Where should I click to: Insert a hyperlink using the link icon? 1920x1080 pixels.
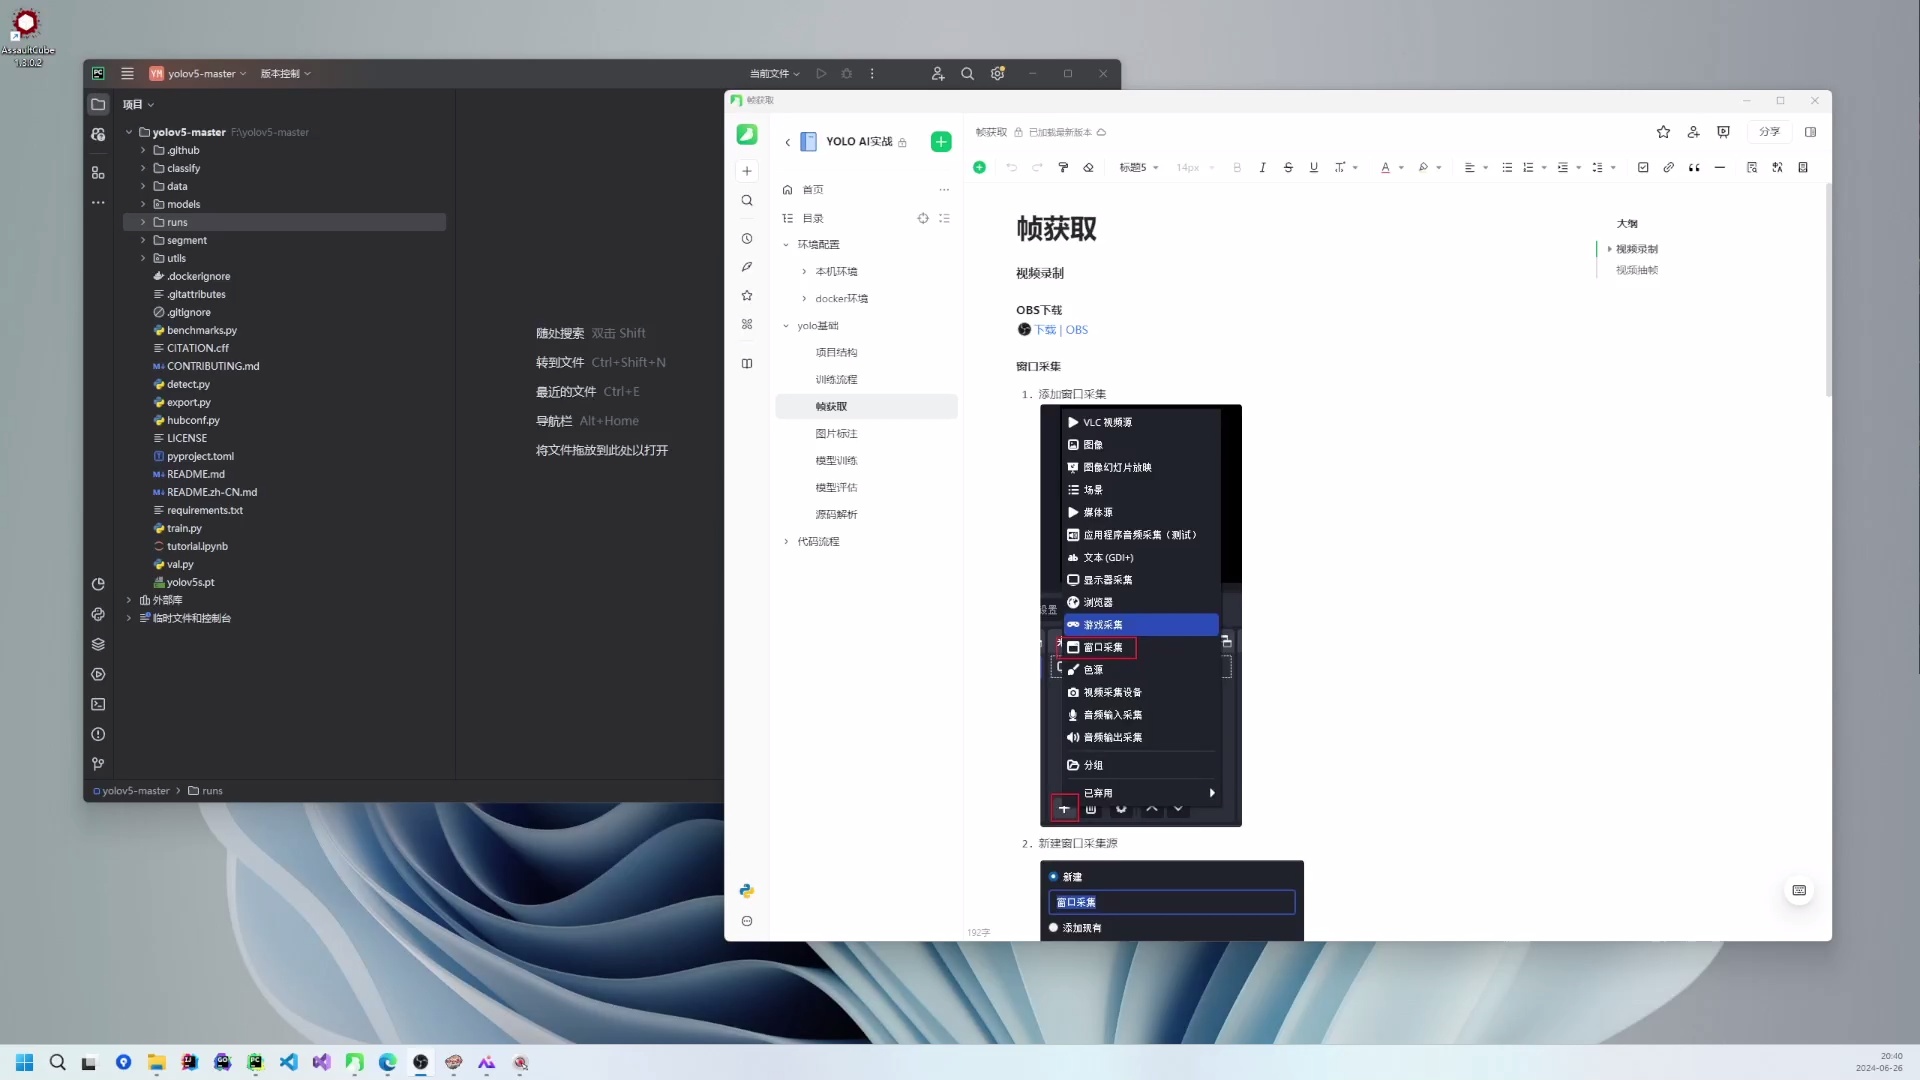(1670, 167)
